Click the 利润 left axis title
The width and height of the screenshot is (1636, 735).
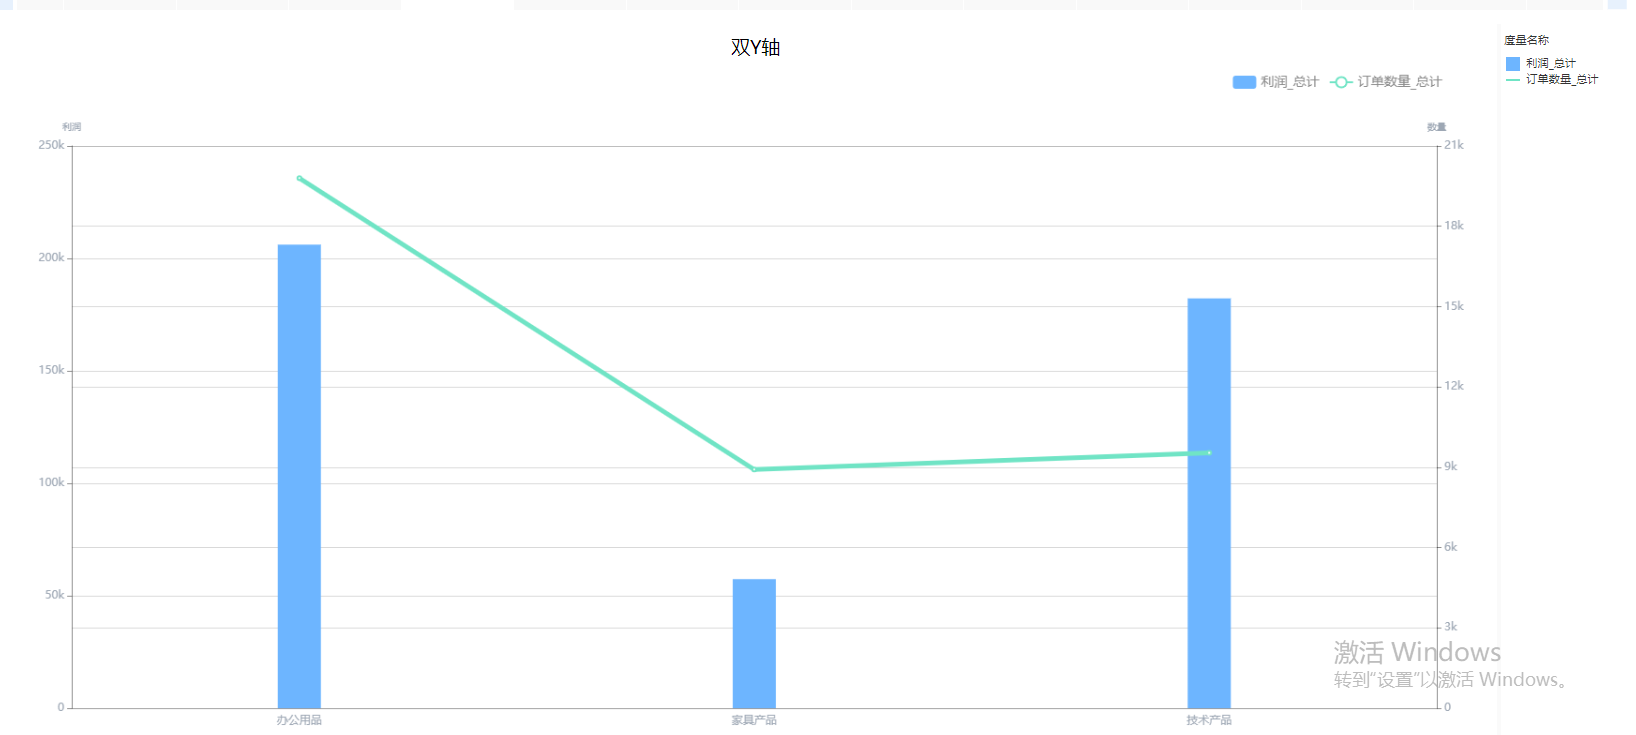point(72,127)
